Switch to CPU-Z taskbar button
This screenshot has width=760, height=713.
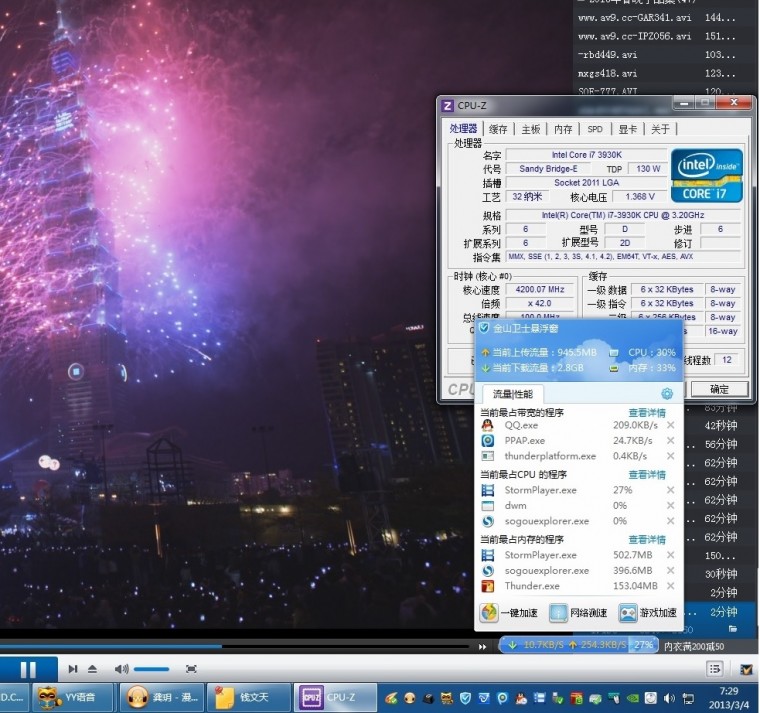335,698
